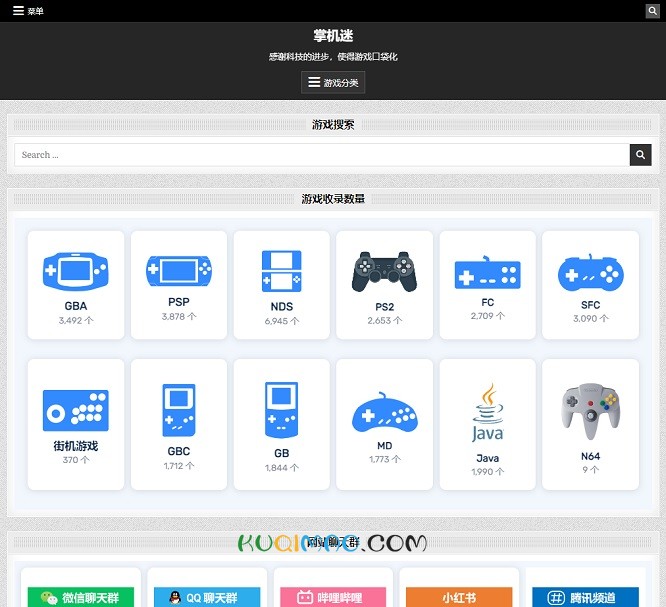Select the FC controller icon
Screen dimensions: 666x607
pos(488,272)
